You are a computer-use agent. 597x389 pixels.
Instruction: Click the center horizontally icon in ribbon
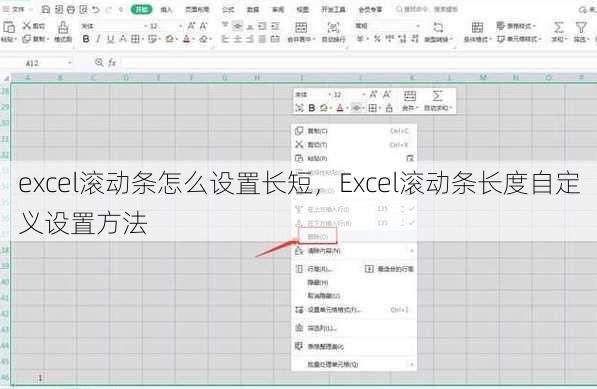237,39
